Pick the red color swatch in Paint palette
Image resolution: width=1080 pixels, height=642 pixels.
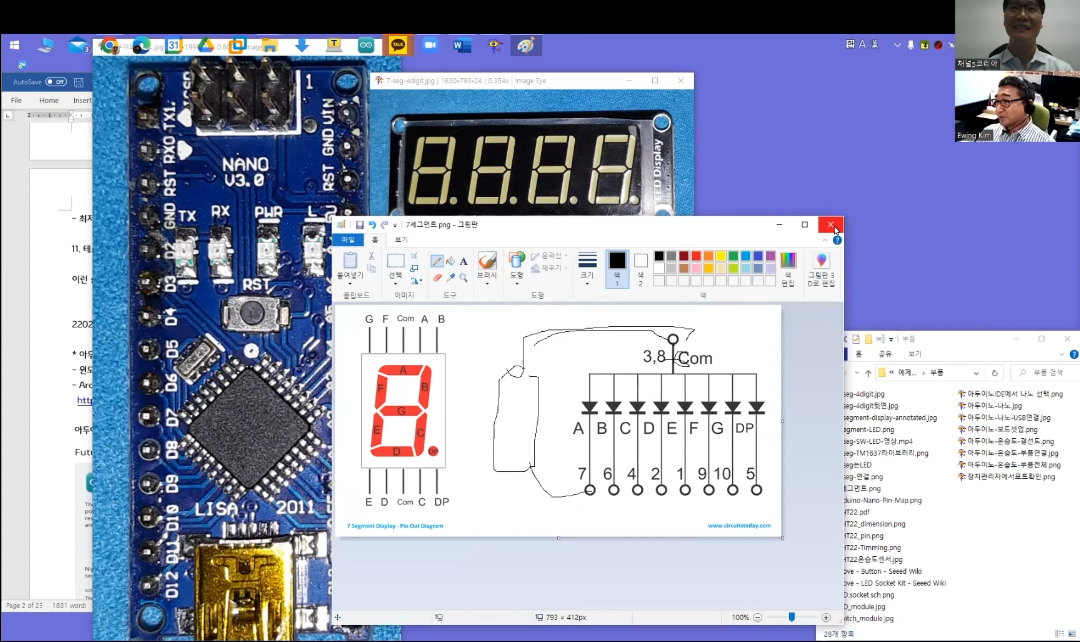click(x=696, y=256)
